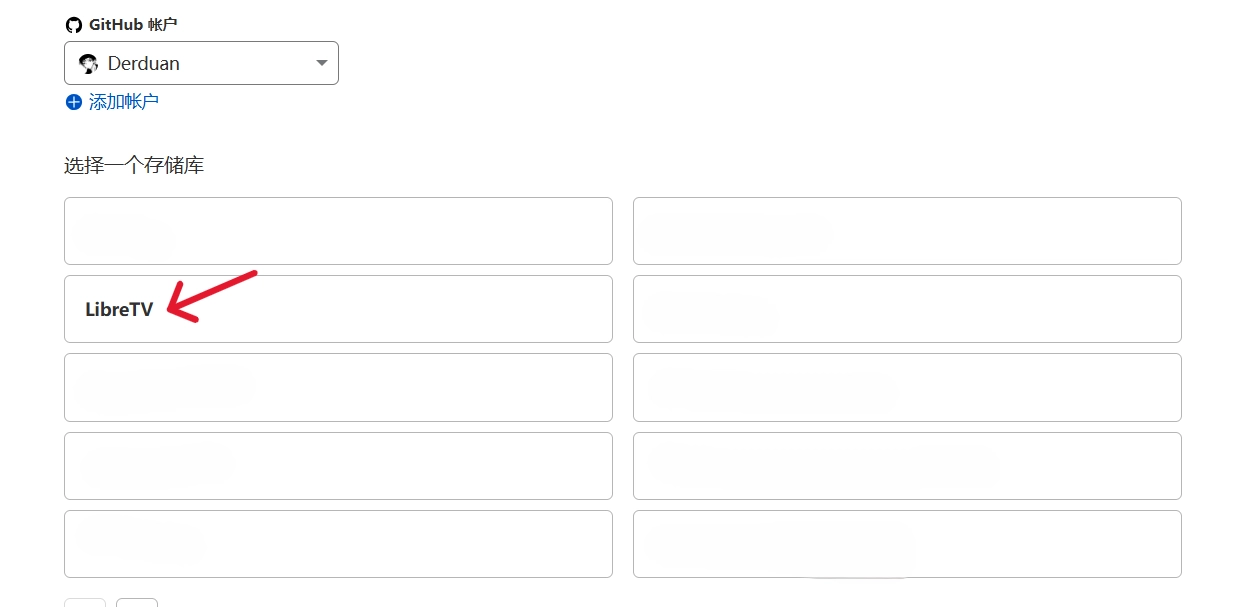Viewport: 1240px width, 607px height.
Task: Select the LibreTV repository
Action: click(338, 309)
